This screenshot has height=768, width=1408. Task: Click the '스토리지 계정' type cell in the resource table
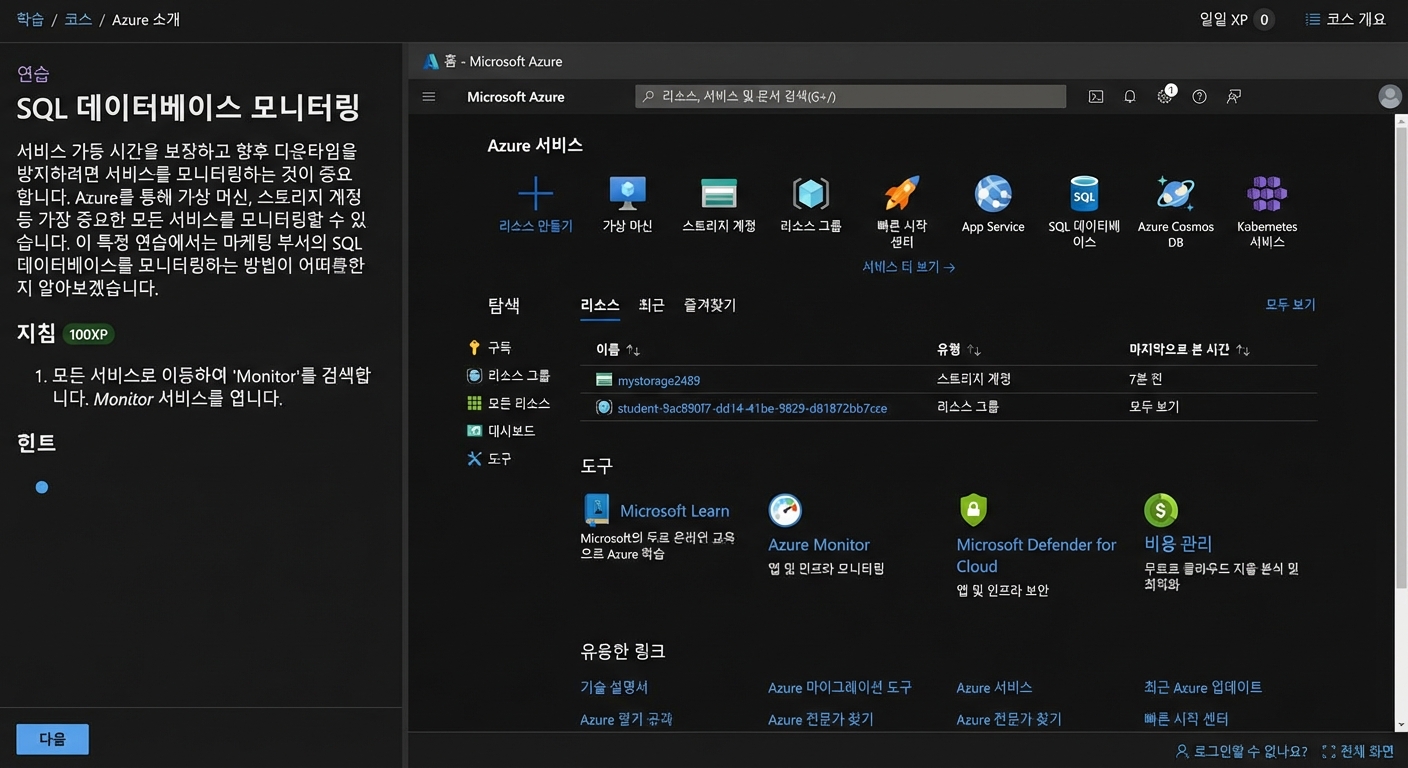coord(974,380)
